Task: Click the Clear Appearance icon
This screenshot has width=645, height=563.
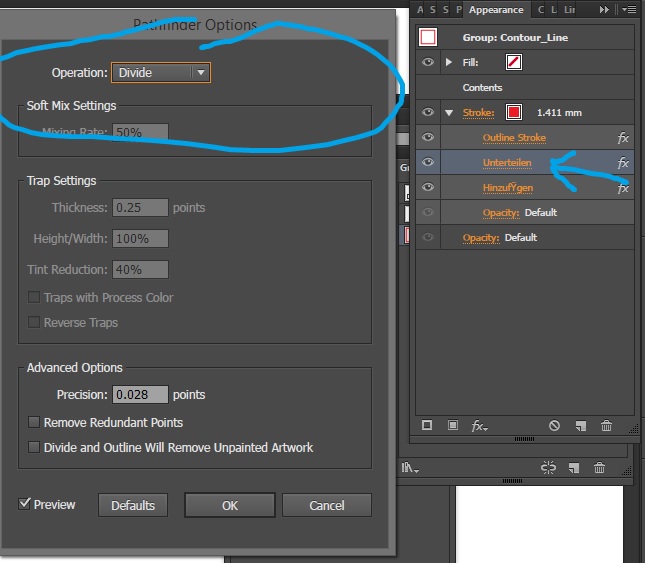Action: 554,425
